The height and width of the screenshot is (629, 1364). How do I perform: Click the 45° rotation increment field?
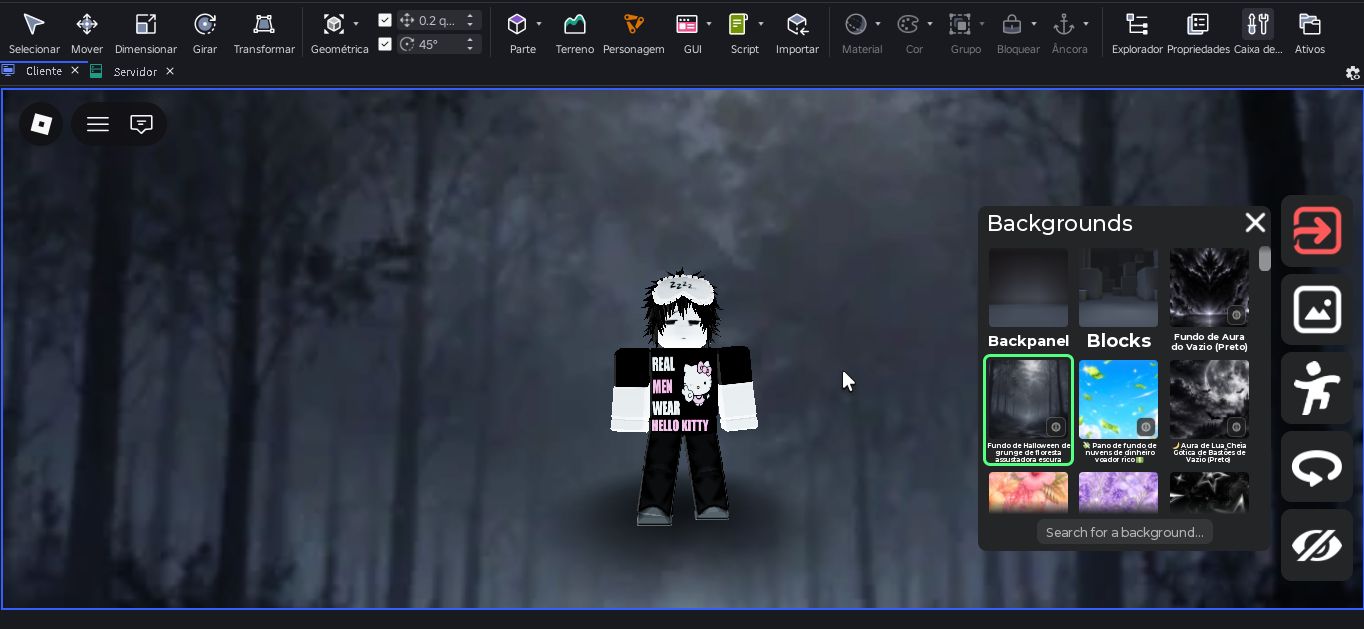pyautogui.click(x=440, y=43)
